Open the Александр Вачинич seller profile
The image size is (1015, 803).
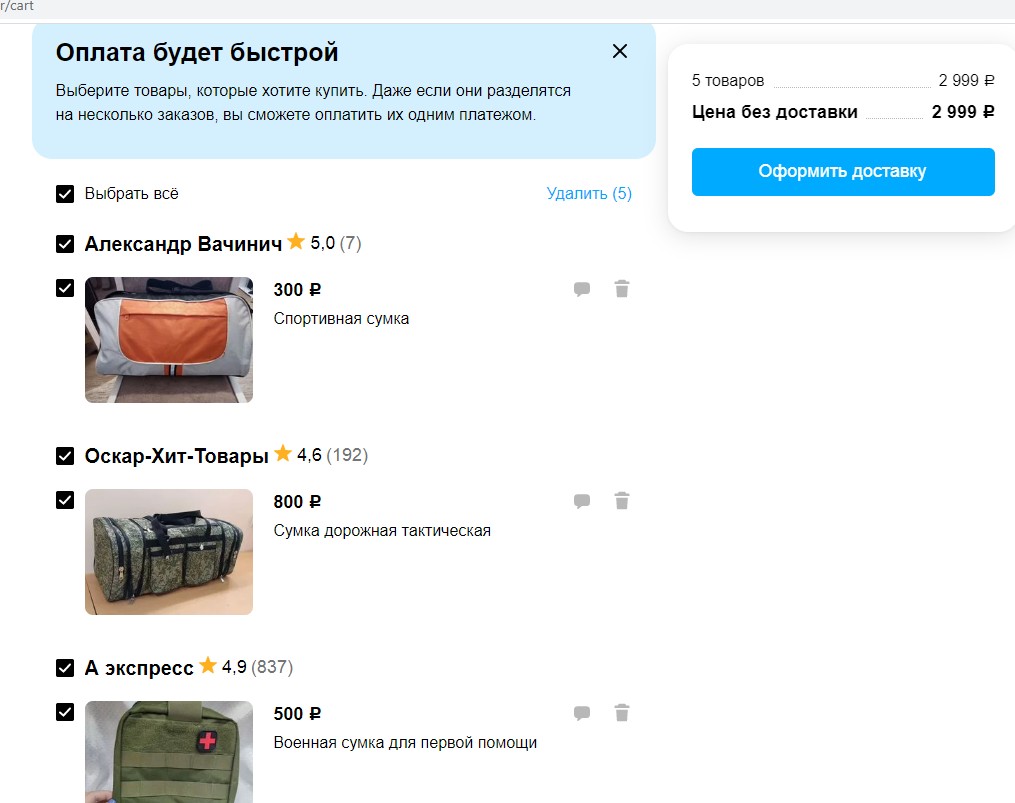pyautogui.click(x=183, y=244)
